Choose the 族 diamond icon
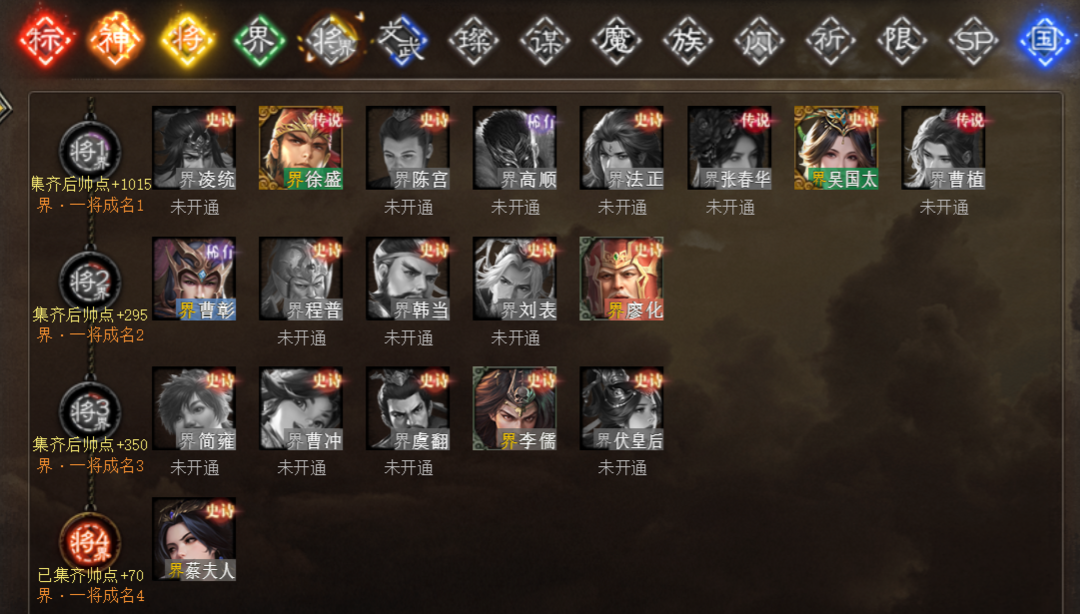1080x614 pixels. [x=688, y=40]
